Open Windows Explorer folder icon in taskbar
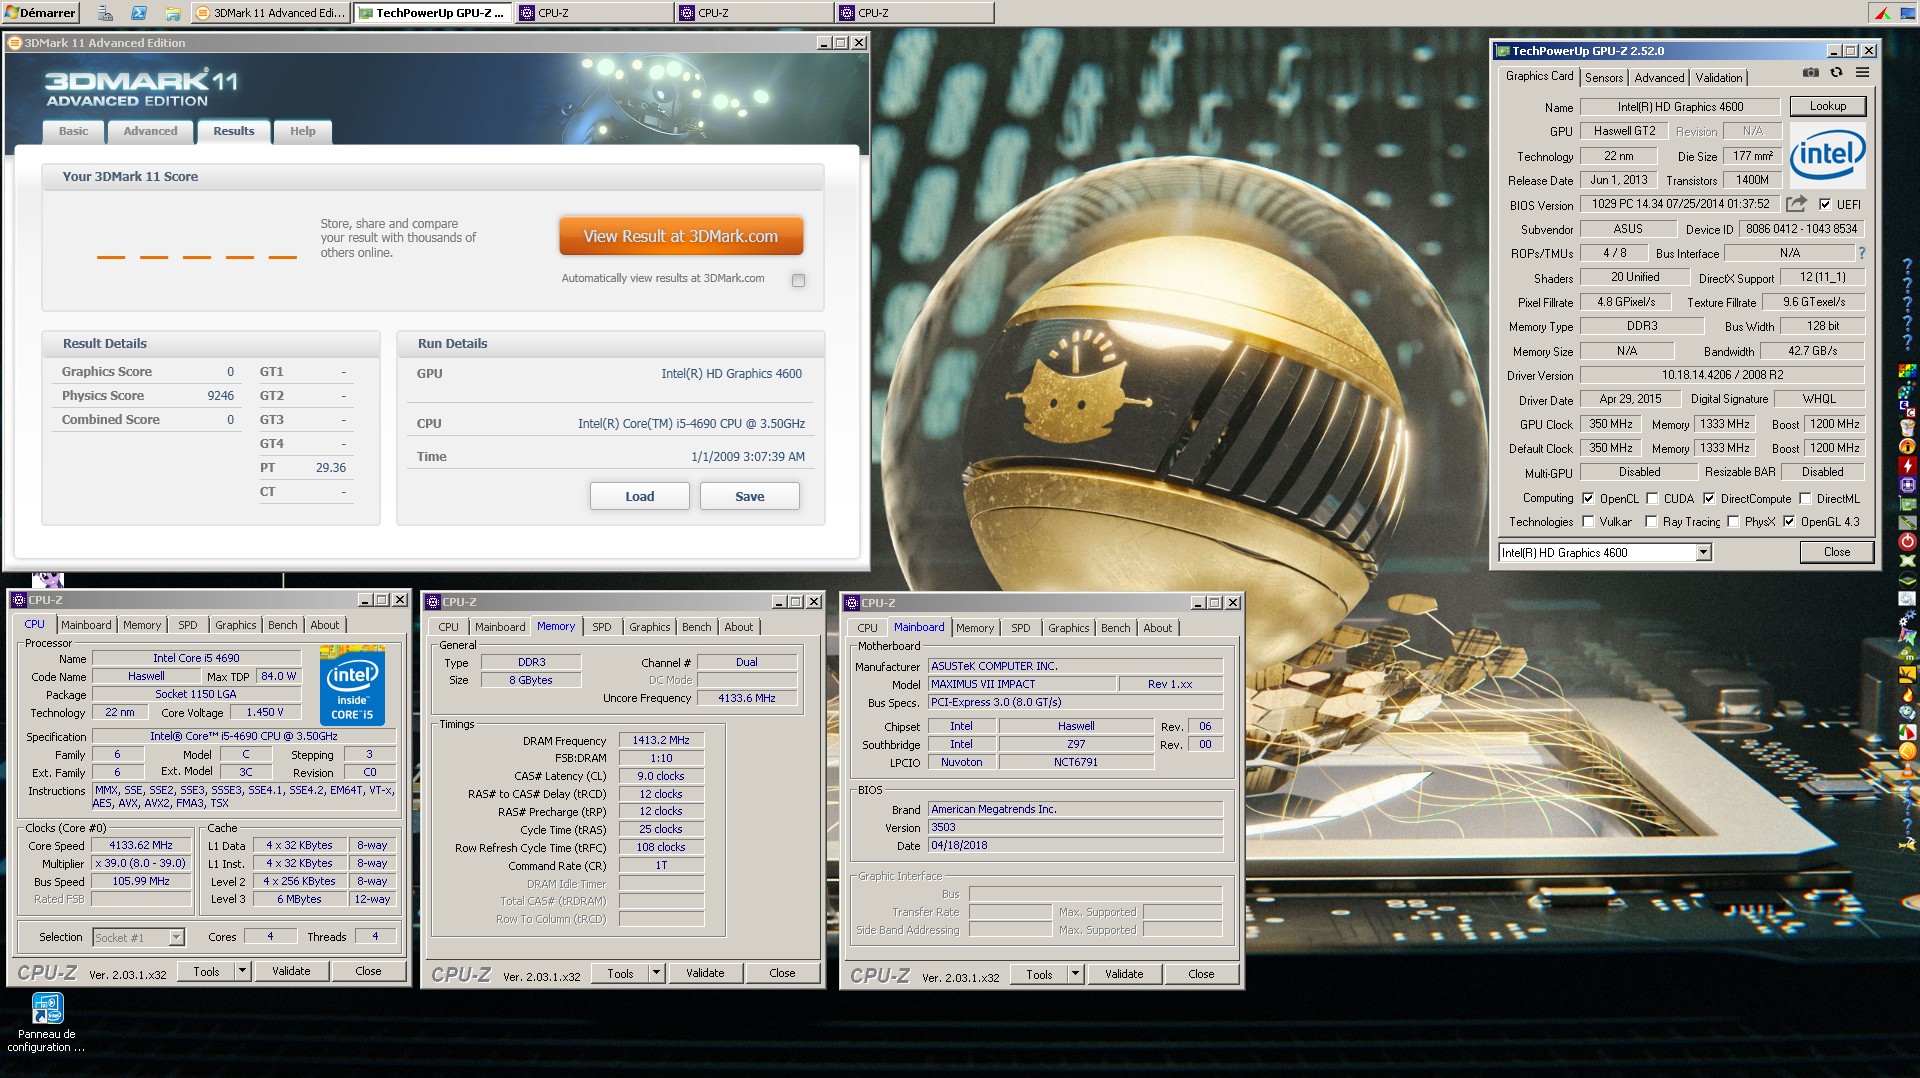This screenshot has width=1920, height=1078. (x=172, y=13)
